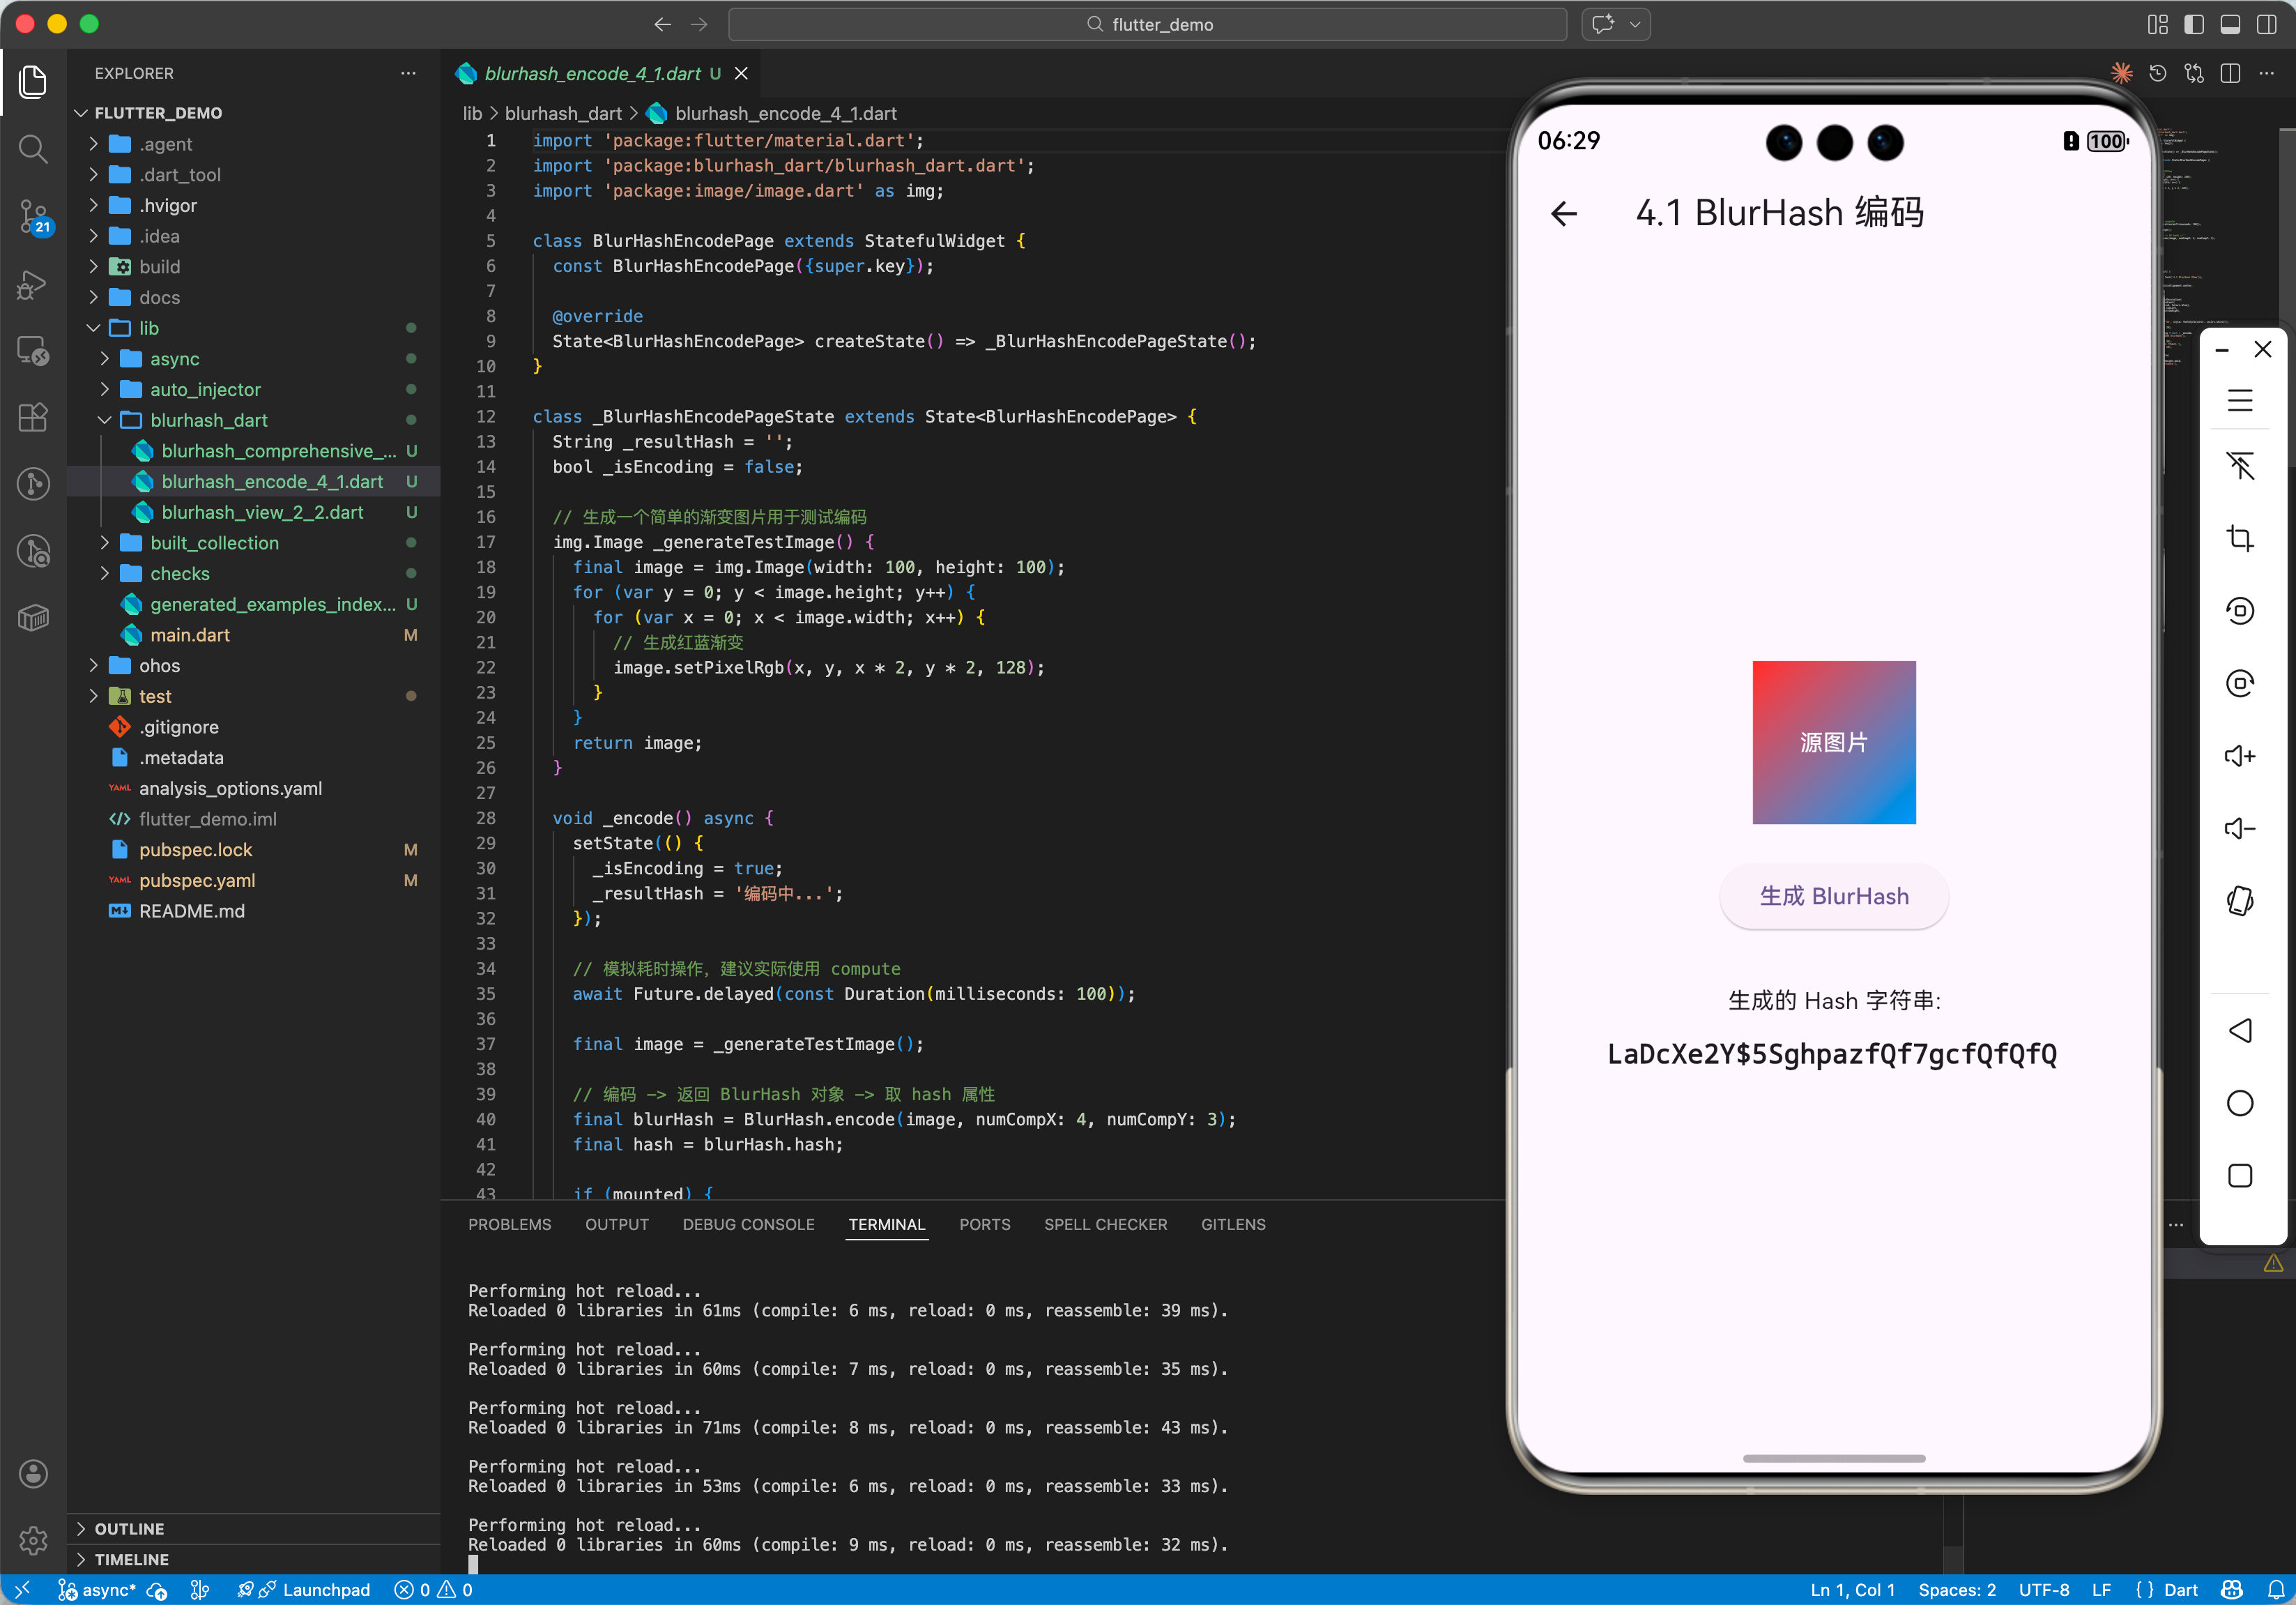Viewport: 2296px width, 1605px height.
Task: Tap the 生成 BlurHash button
Action: coord(1833,896)
